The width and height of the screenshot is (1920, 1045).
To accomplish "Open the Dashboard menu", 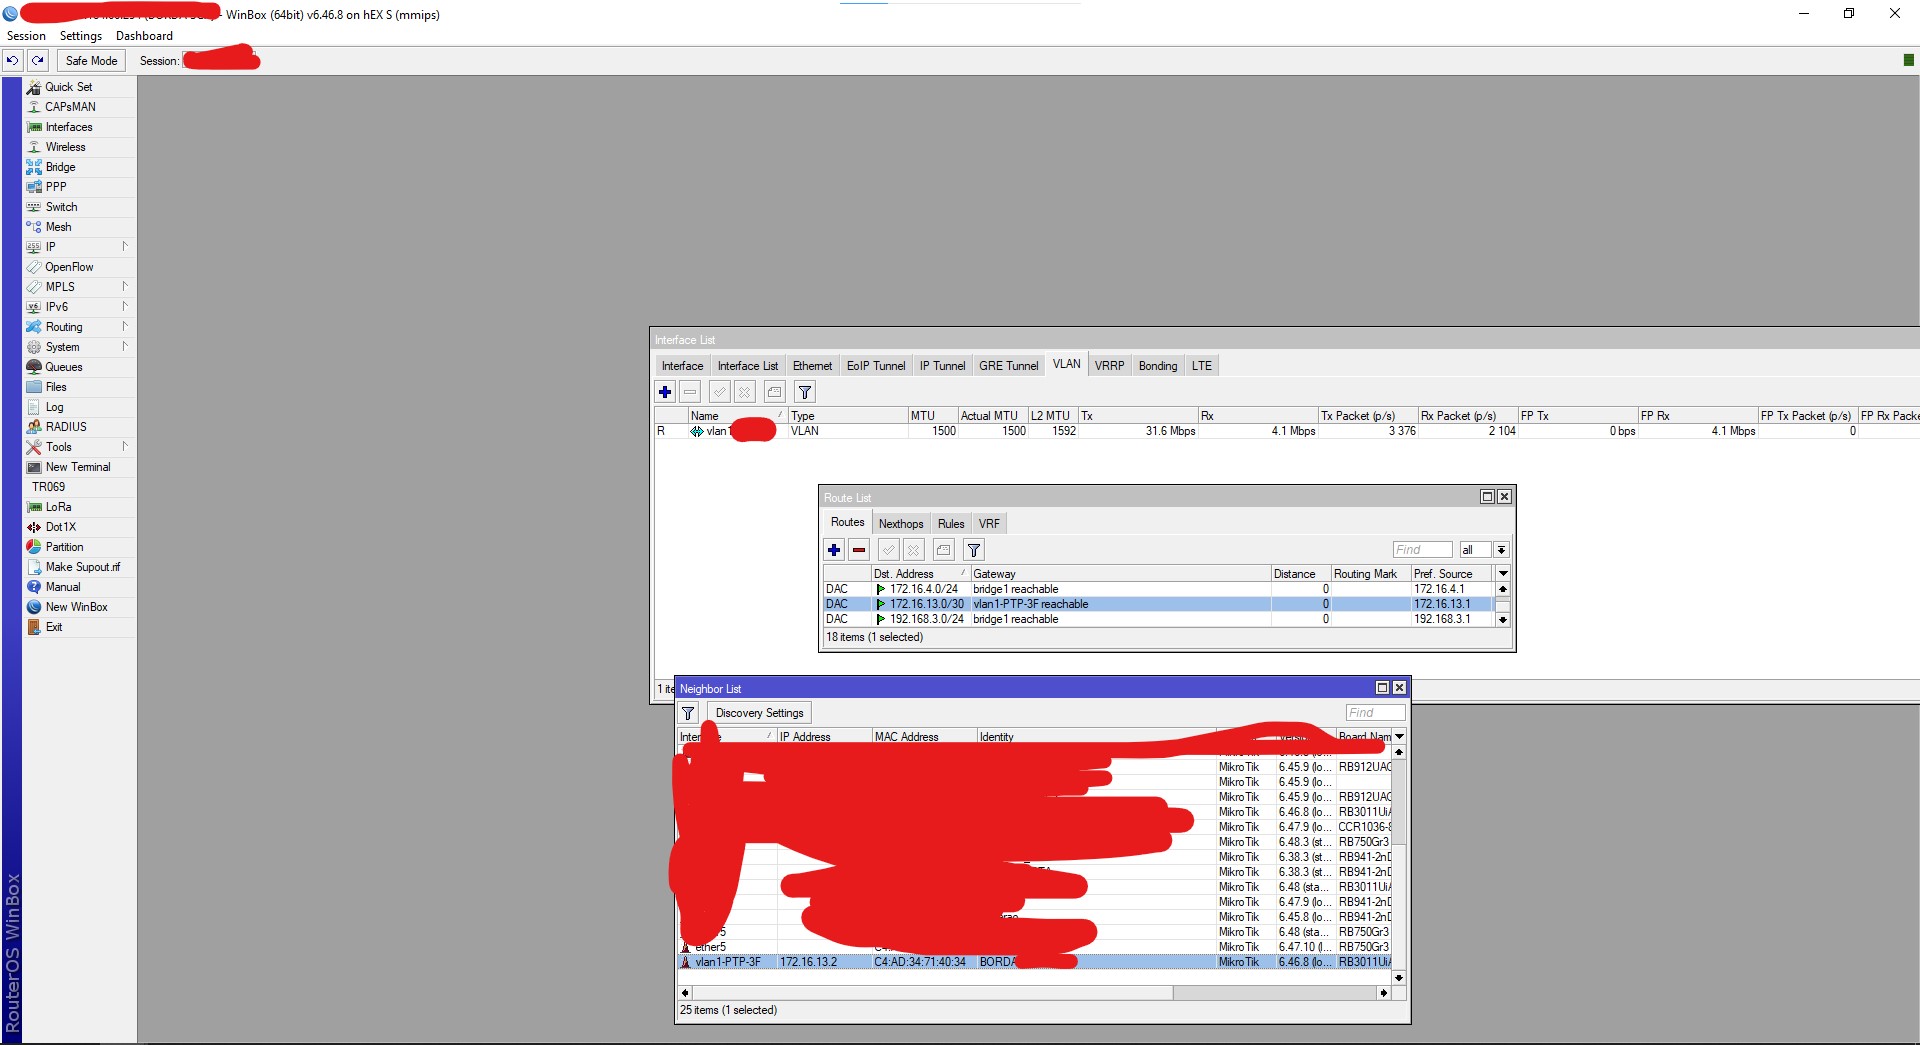I will pos(144,36).
